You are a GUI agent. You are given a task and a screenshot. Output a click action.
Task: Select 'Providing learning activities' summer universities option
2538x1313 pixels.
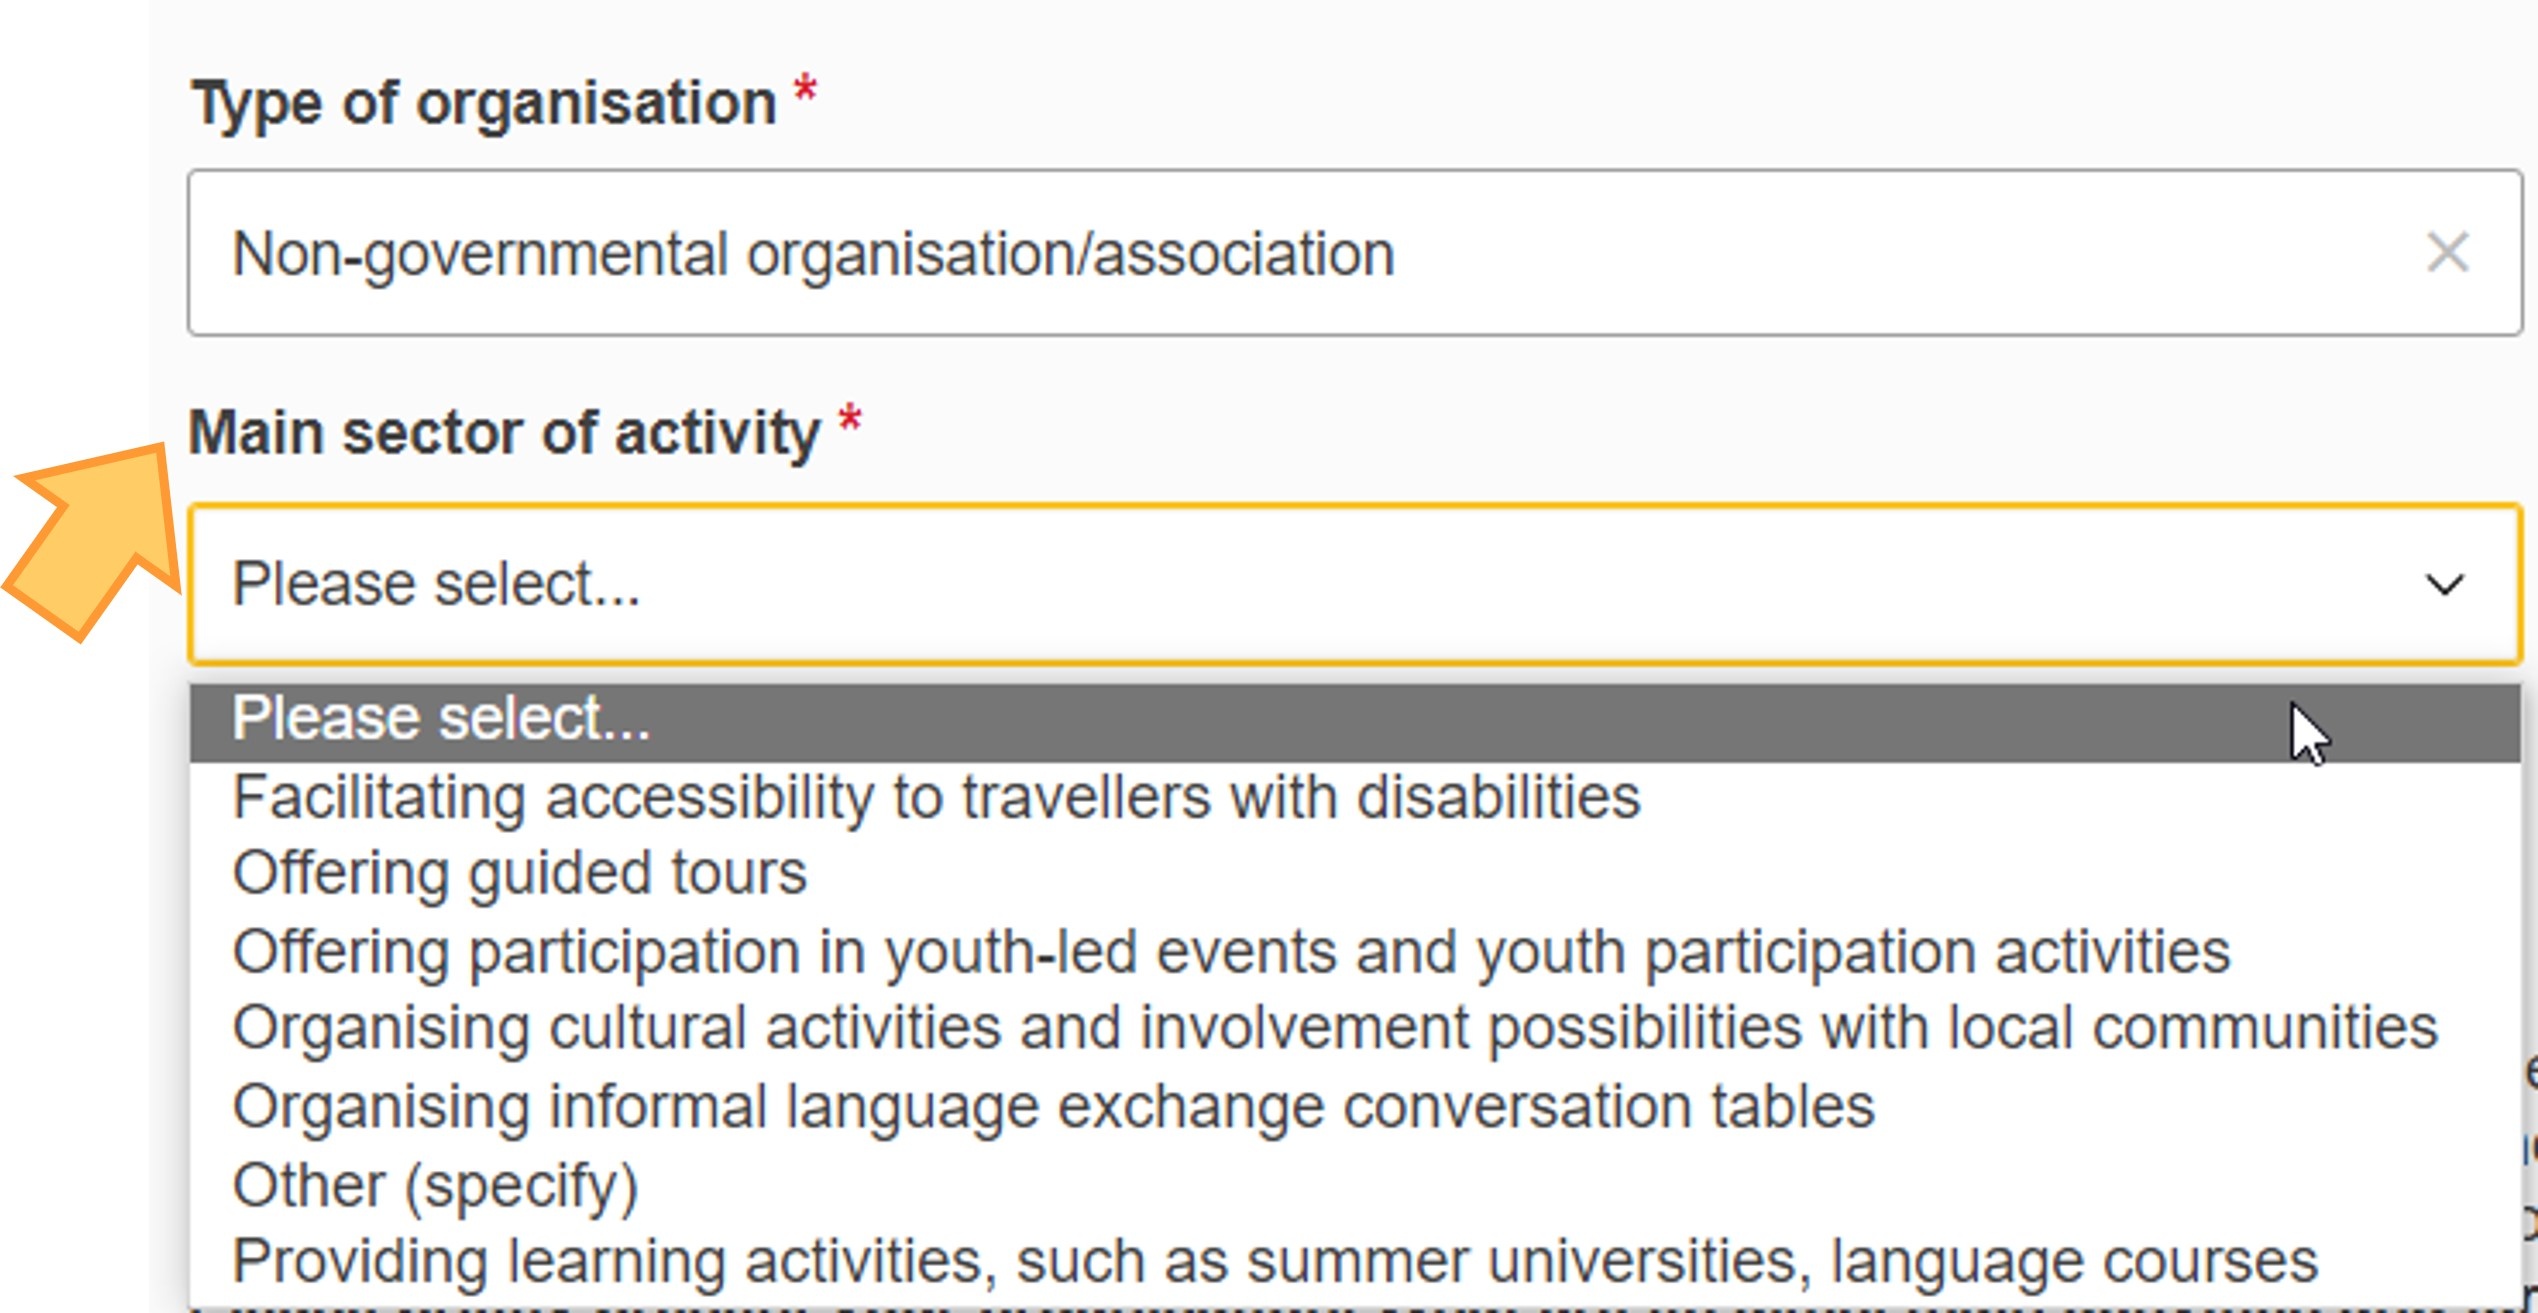point(1274,1261)
